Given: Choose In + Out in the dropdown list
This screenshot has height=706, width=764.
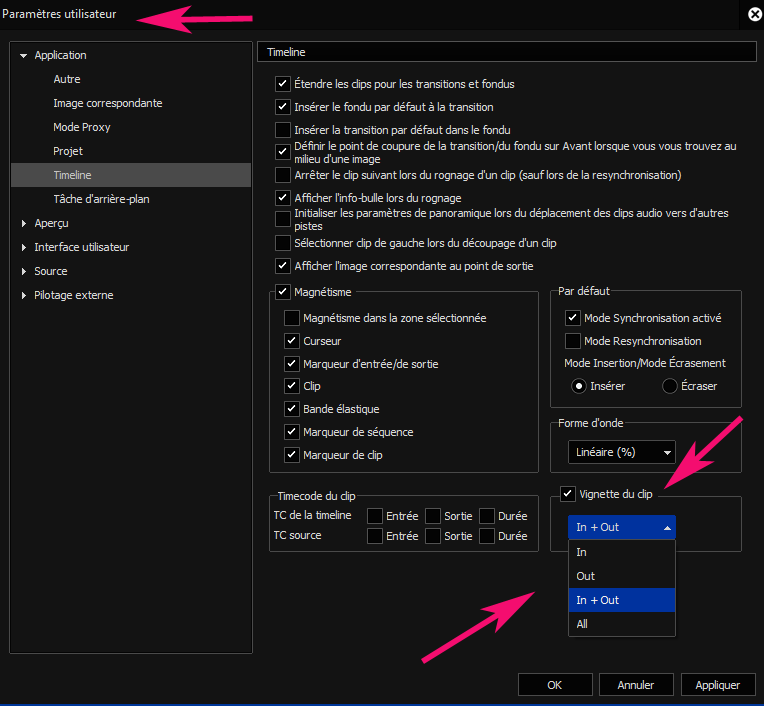Looking at the screenshot, I should click(x=622, y=600).
